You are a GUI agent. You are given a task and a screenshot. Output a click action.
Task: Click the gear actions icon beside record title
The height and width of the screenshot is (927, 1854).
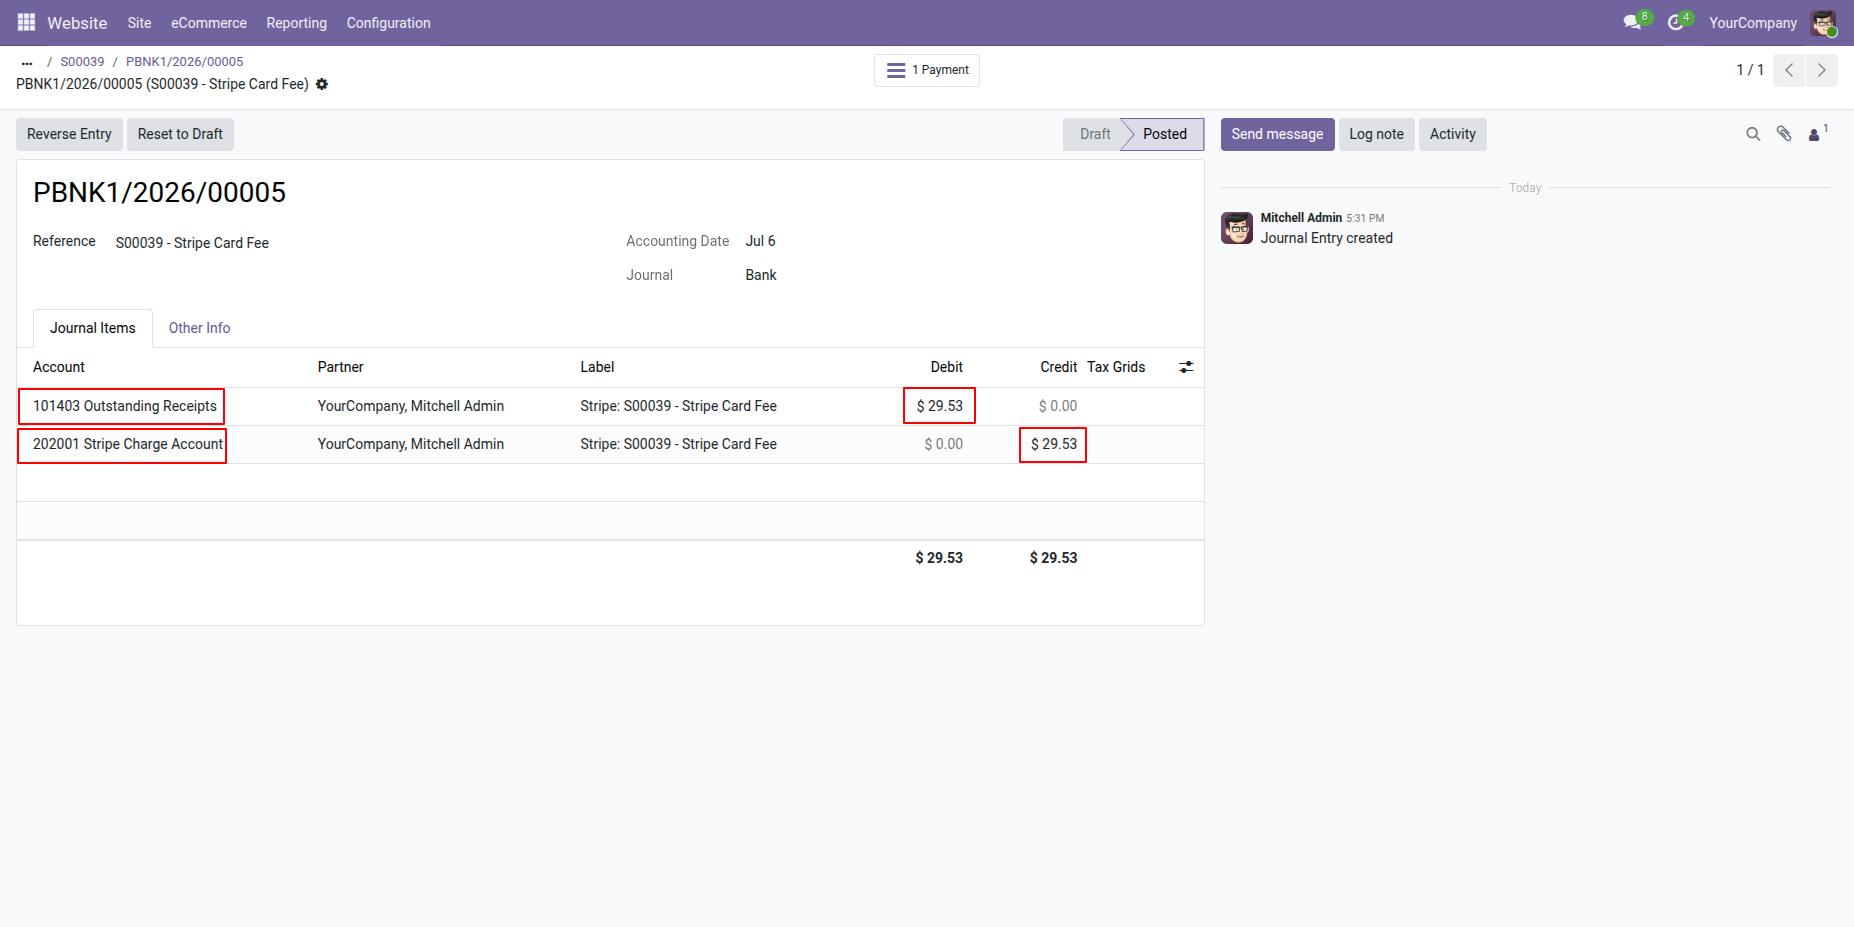coord(322,84)
